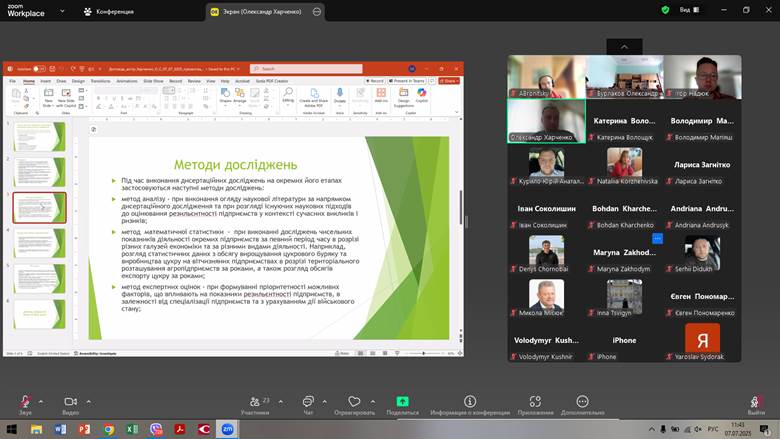
Task: Collapse the participant gallery with the up chevron
Action: point(625,46)
